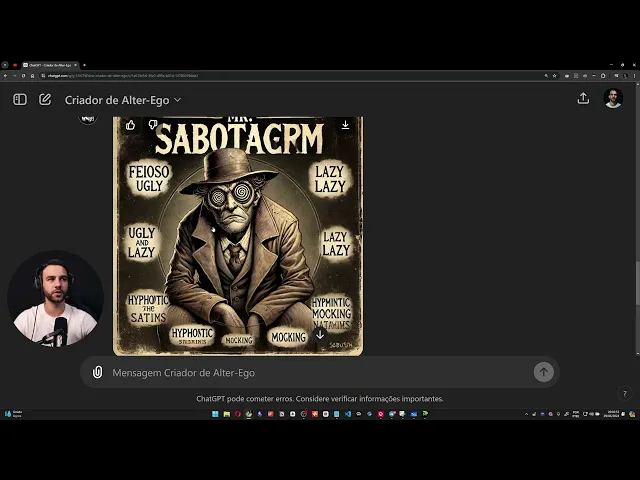
Task: Reload the page in the browser
Action: click(23, 76)
